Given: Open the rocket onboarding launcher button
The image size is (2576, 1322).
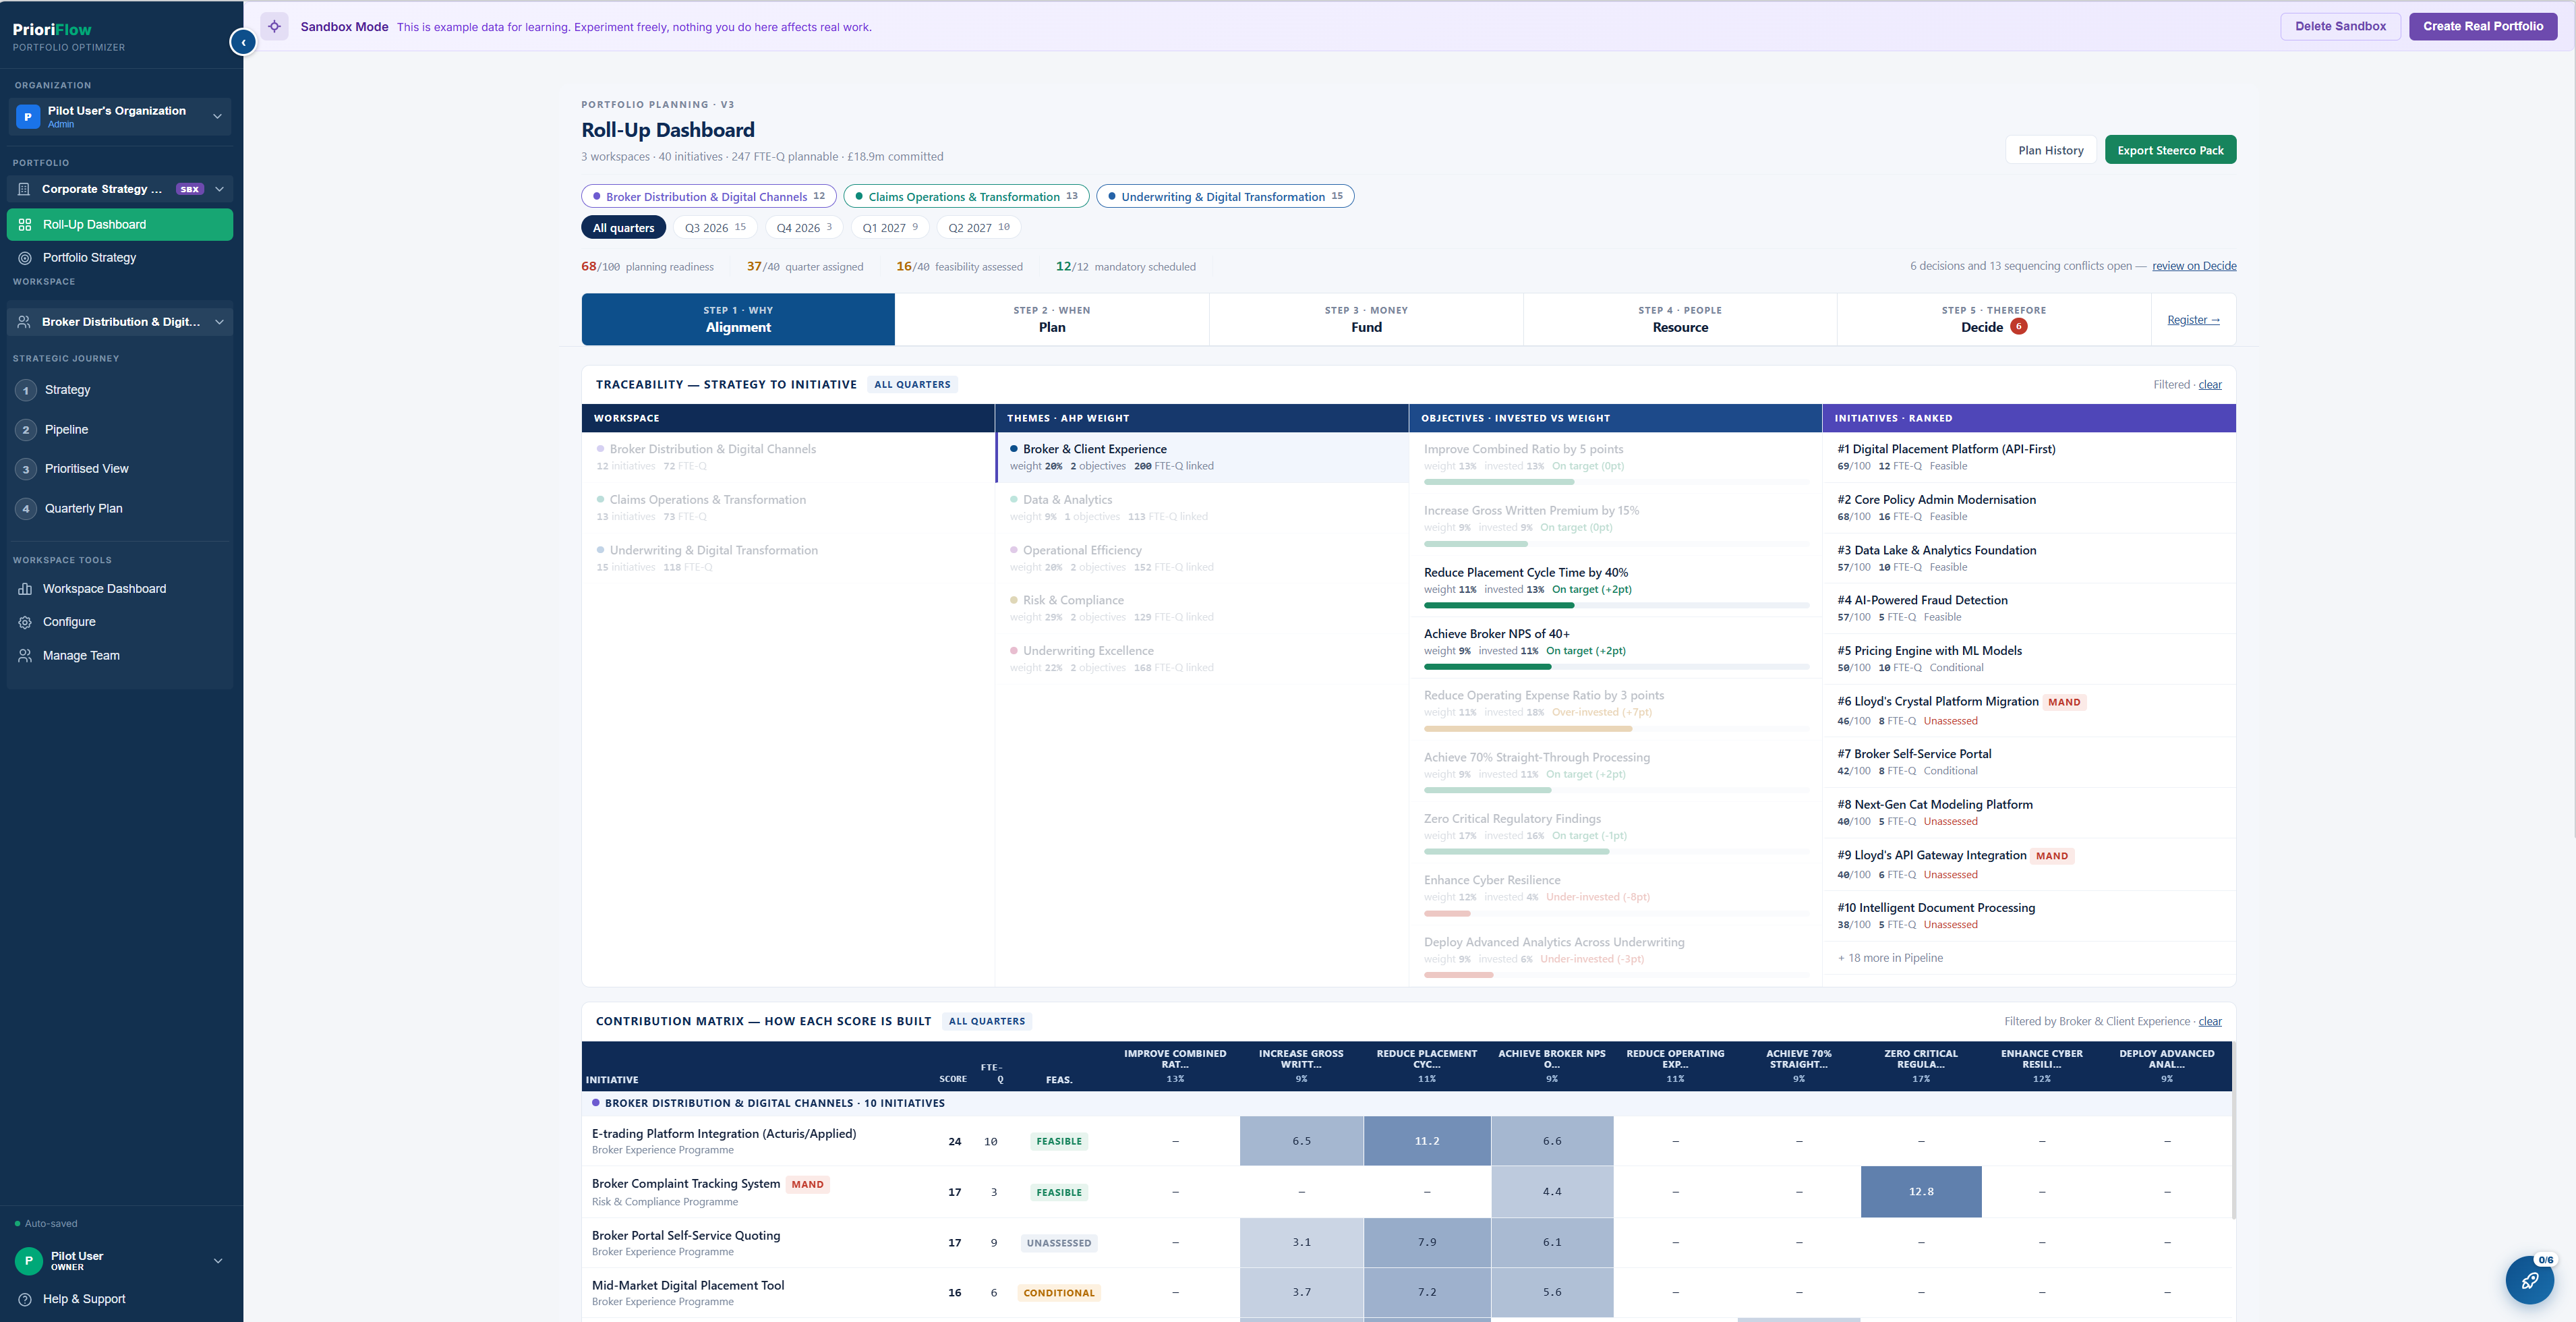Looking at the screenshot, I should [2529, 1280].
